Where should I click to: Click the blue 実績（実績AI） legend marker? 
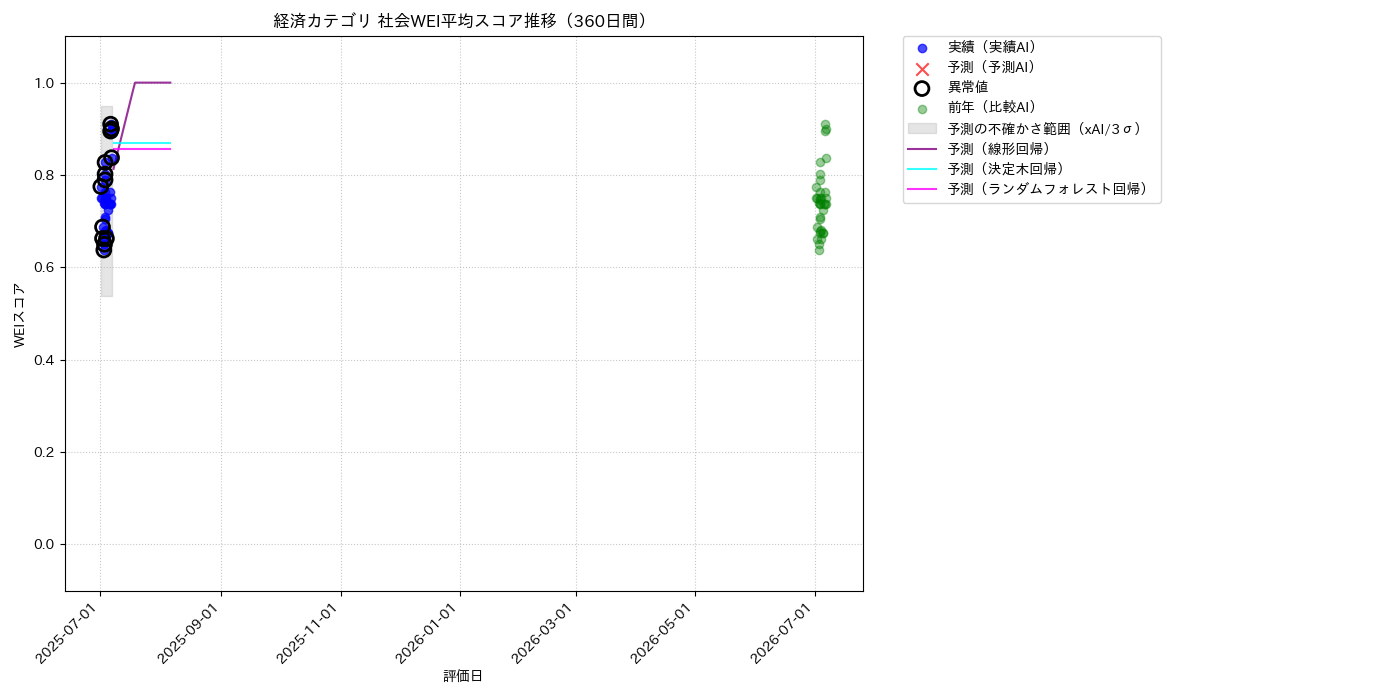(x=922, y=48)
